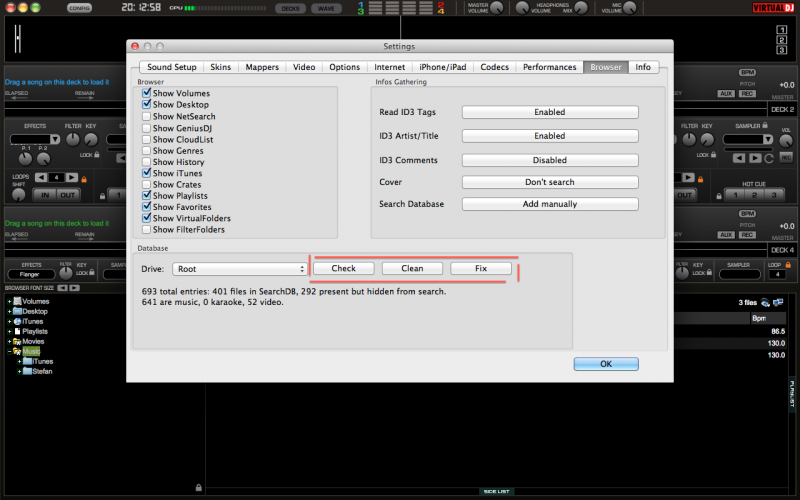Select waveform zoom level 2

(782, 40)
